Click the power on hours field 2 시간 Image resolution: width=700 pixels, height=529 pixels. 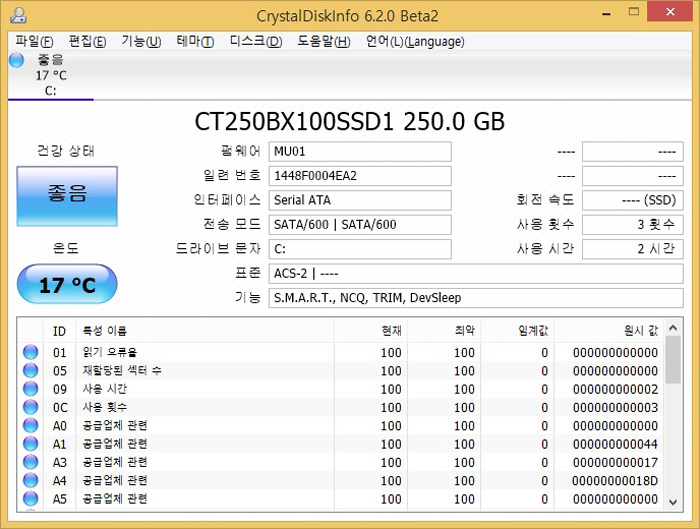[x=633, y=249]
